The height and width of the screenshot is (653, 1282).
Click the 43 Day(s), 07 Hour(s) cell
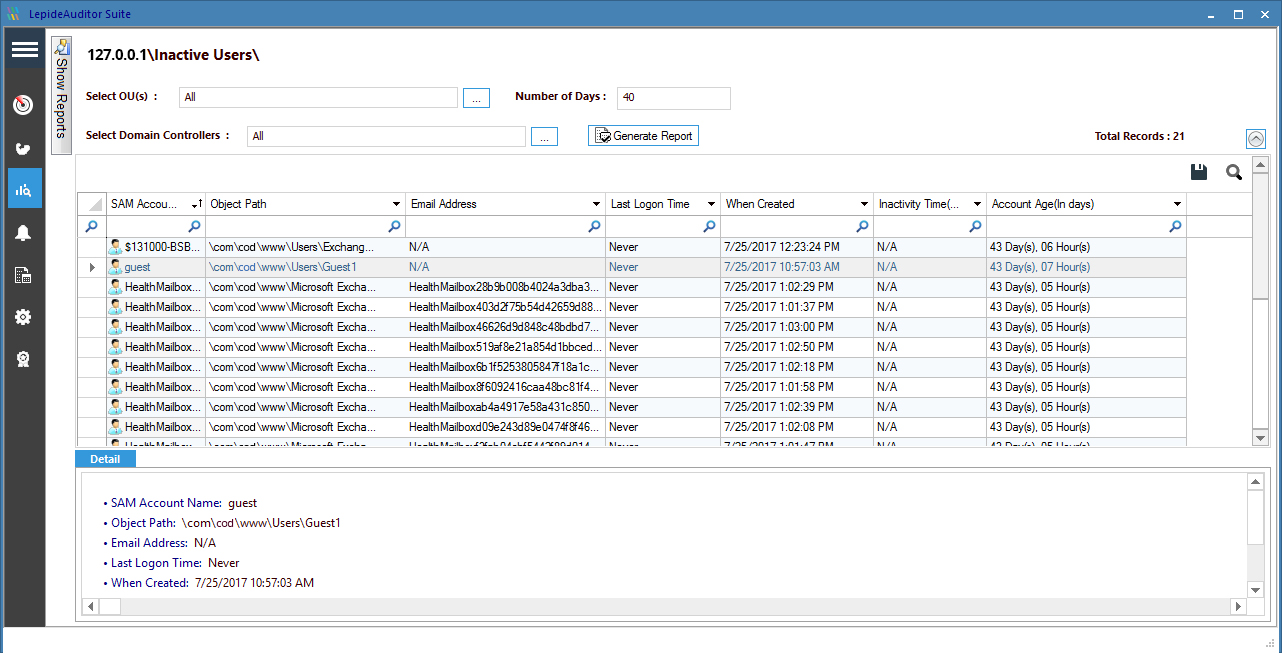click(1086, 267)
